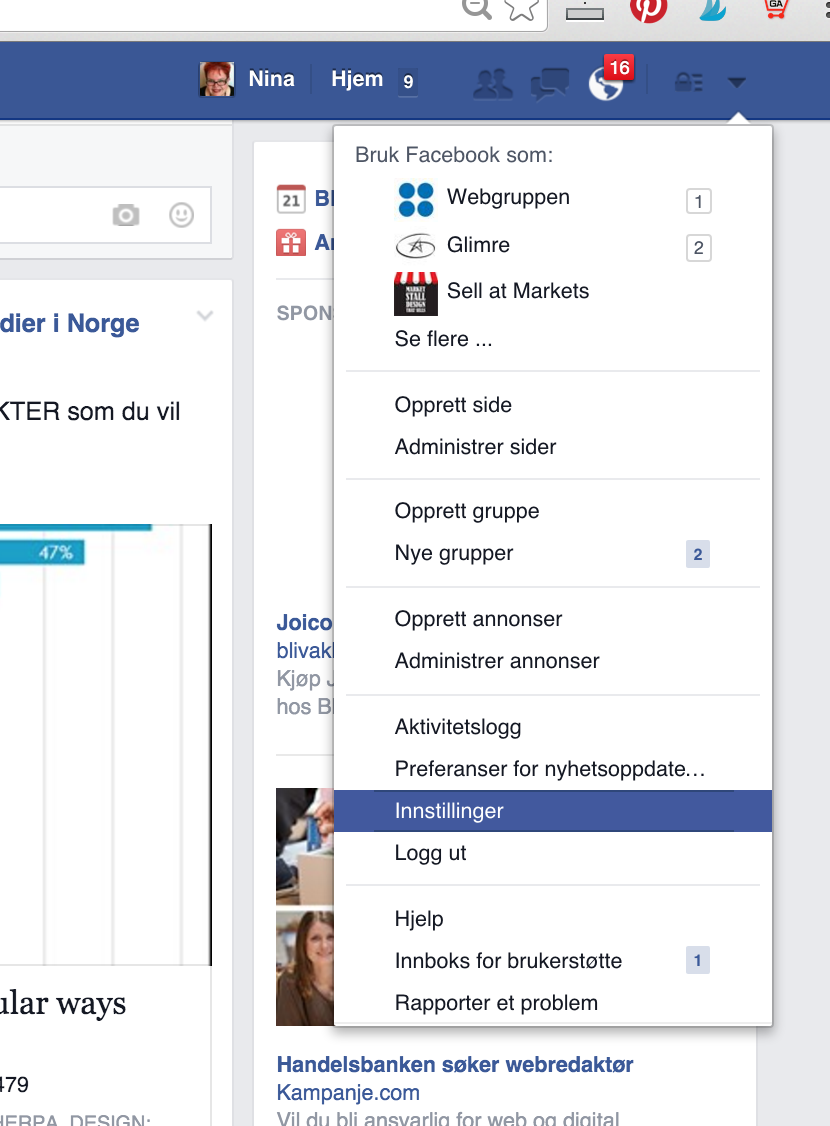Viewport: 830px width, 1126px height.
Task: Open Aktivitetslogg
Action: point(458,727)
